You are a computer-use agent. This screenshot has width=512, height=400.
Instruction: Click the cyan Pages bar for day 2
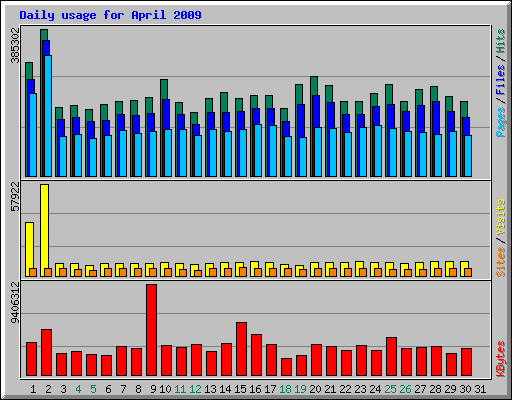tap(48, 116)
